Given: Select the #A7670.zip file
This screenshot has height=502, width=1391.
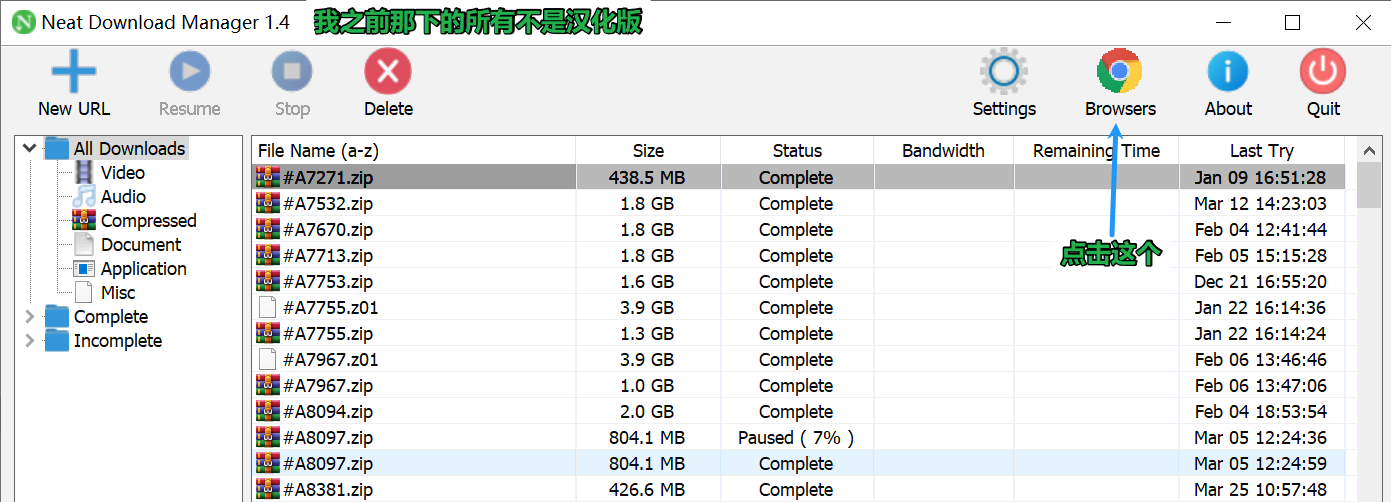Looking at the screenshot, I should click(328, 230).
